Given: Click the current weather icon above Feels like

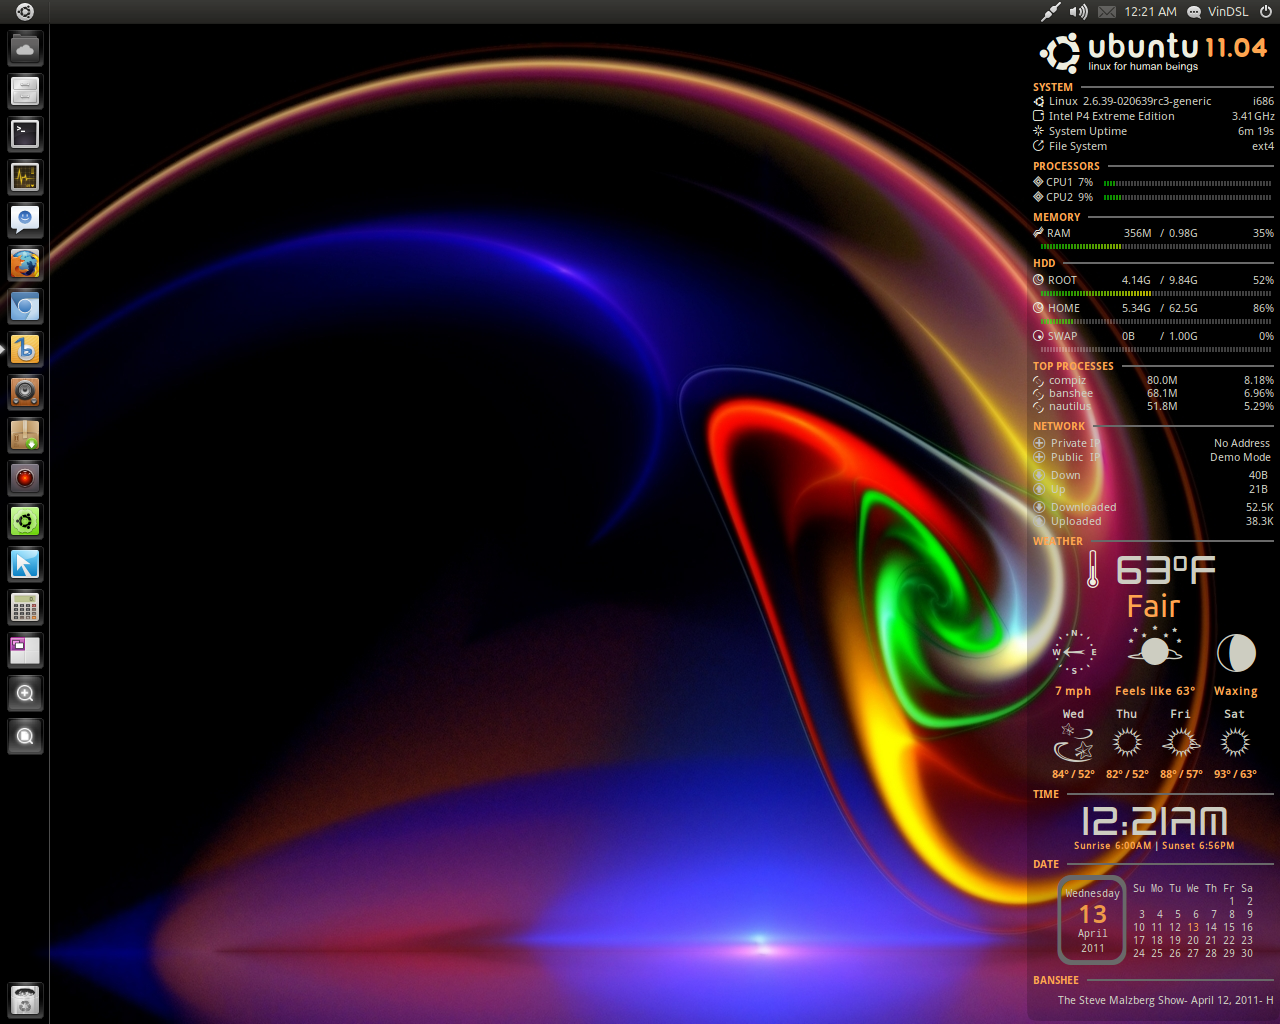Looking at the screenshot, I should (1155, 647).
